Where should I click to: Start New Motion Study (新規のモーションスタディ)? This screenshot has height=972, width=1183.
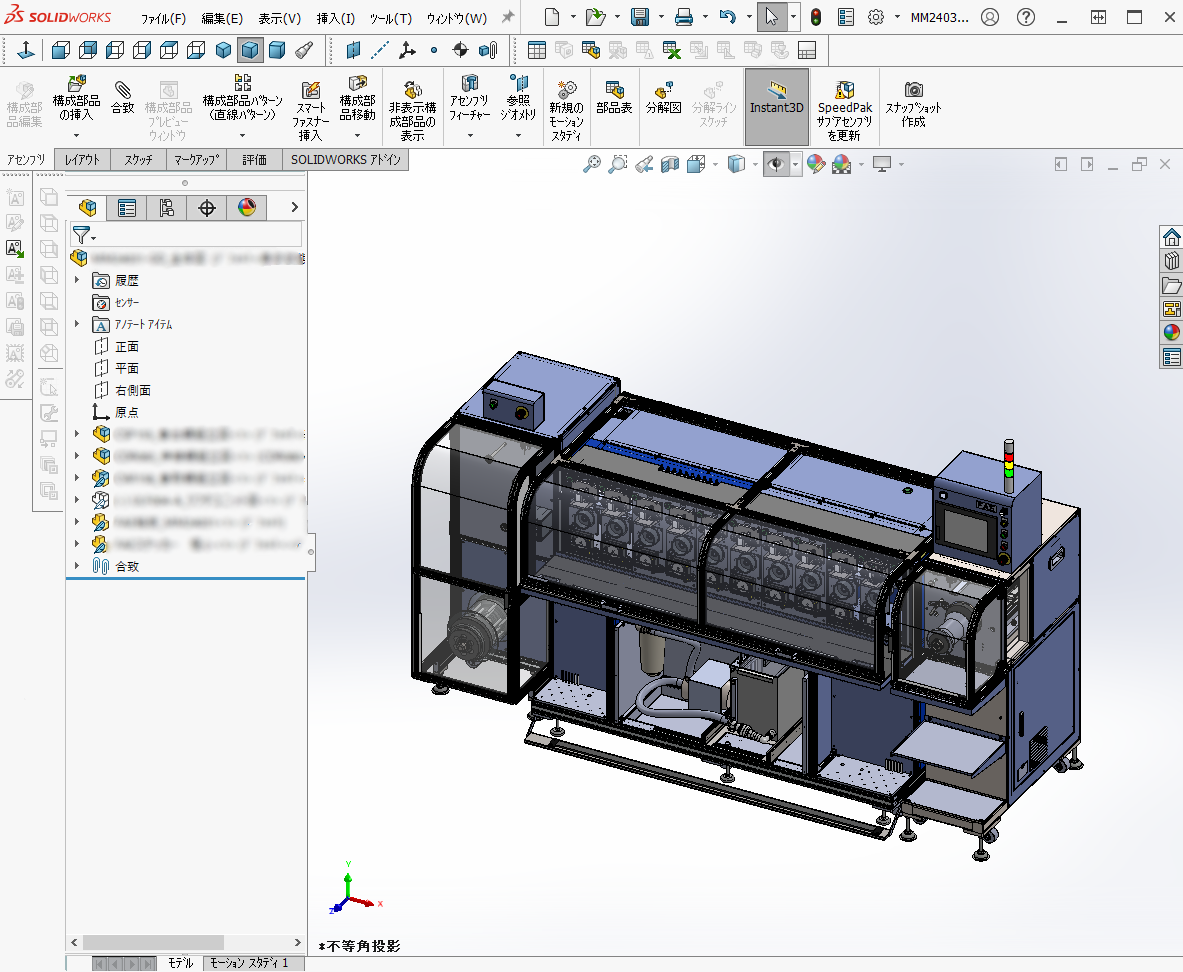pos(566,110)
